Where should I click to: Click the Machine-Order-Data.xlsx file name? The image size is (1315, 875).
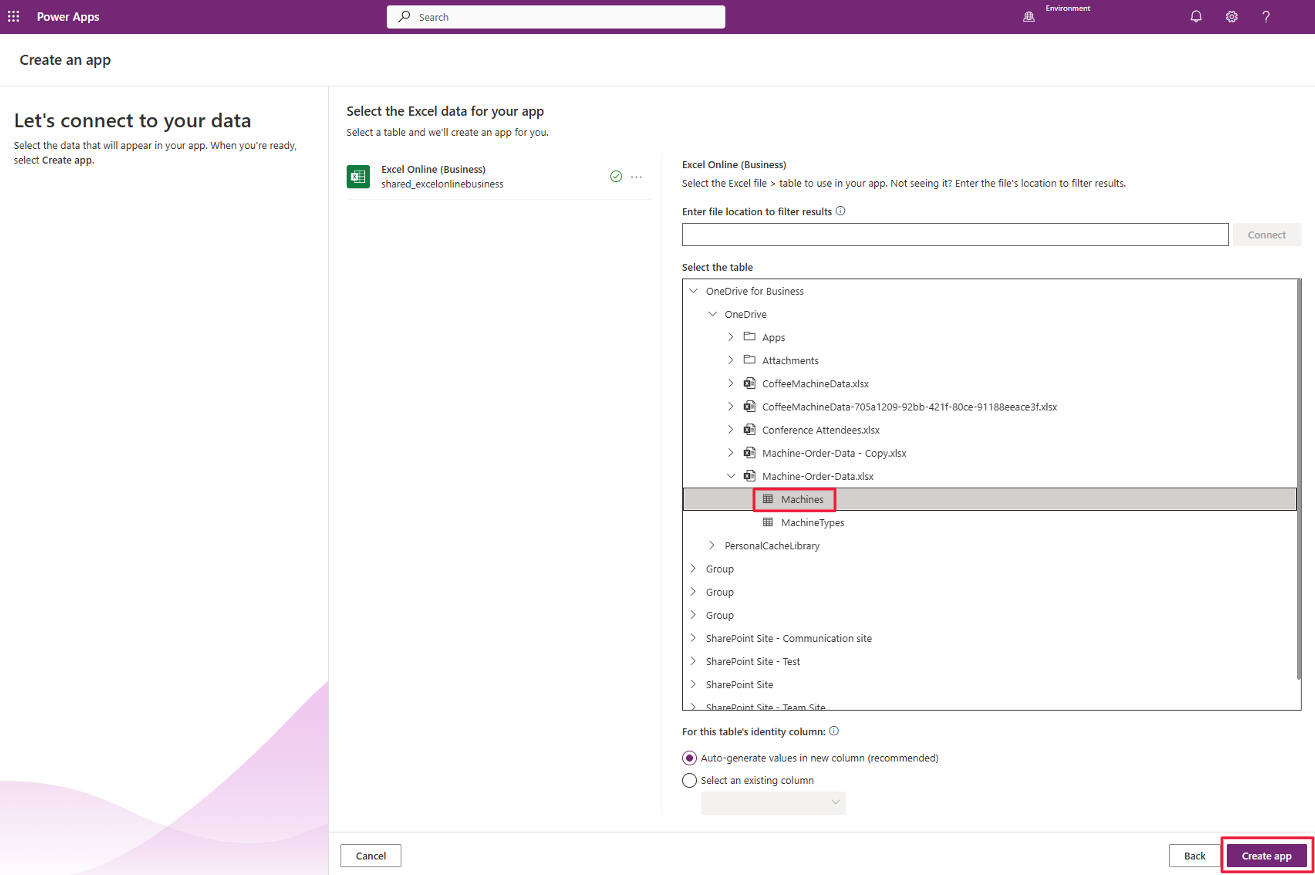click(818, 476)
